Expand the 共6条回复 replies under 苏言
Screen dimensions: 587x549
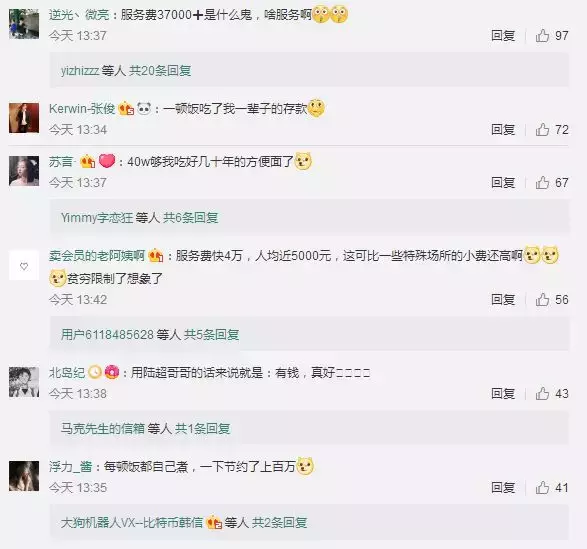click(x=191, y=217)
